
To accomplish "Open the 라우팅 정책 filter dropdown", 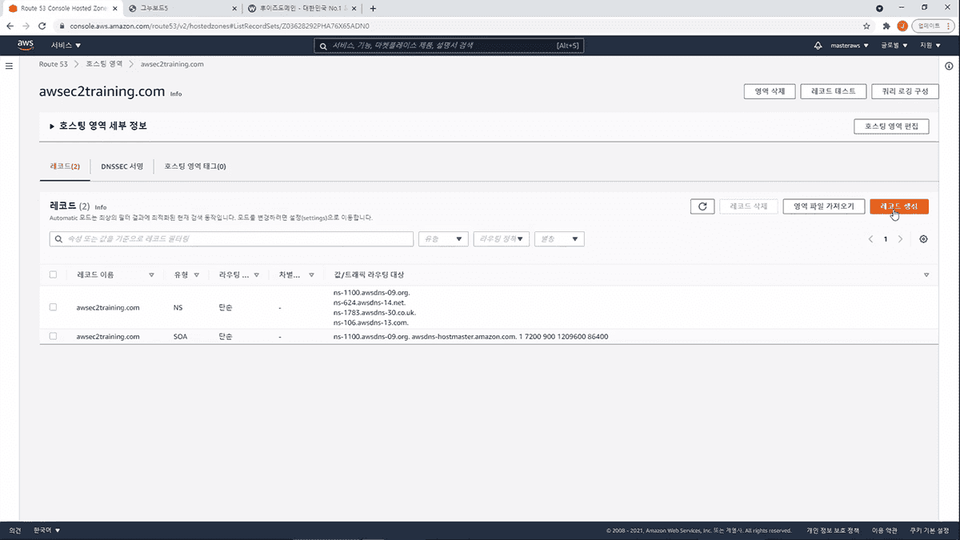I will click(x=501, y=239).
